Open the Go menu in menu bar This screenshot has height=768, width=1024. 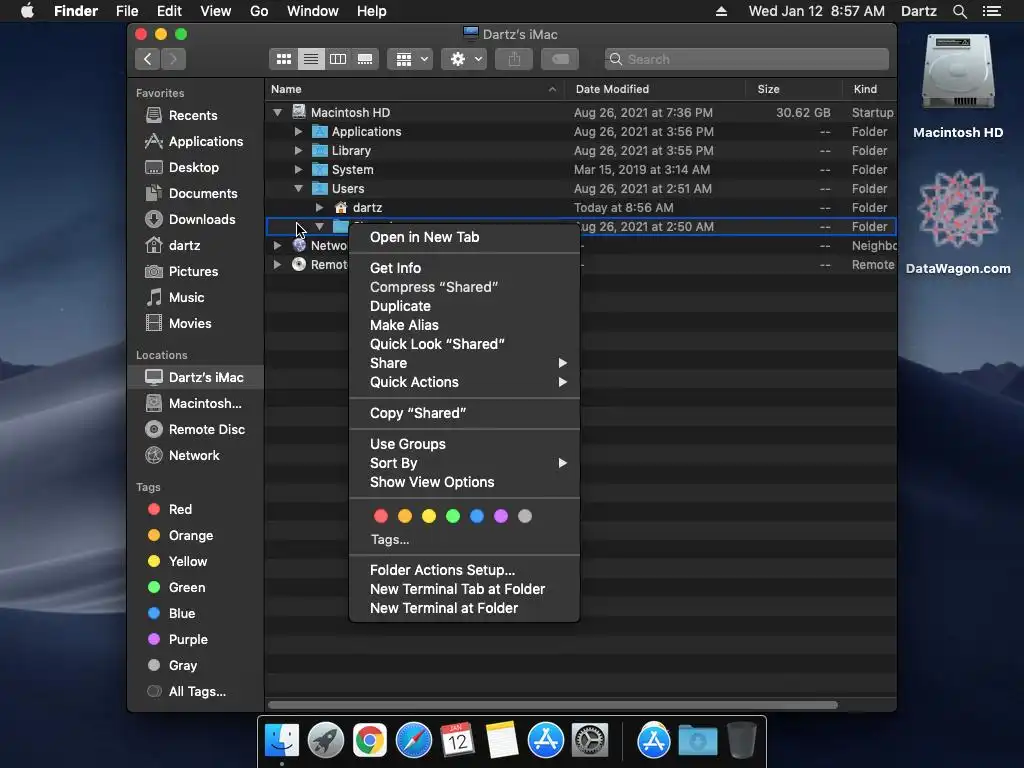[259, 11]
